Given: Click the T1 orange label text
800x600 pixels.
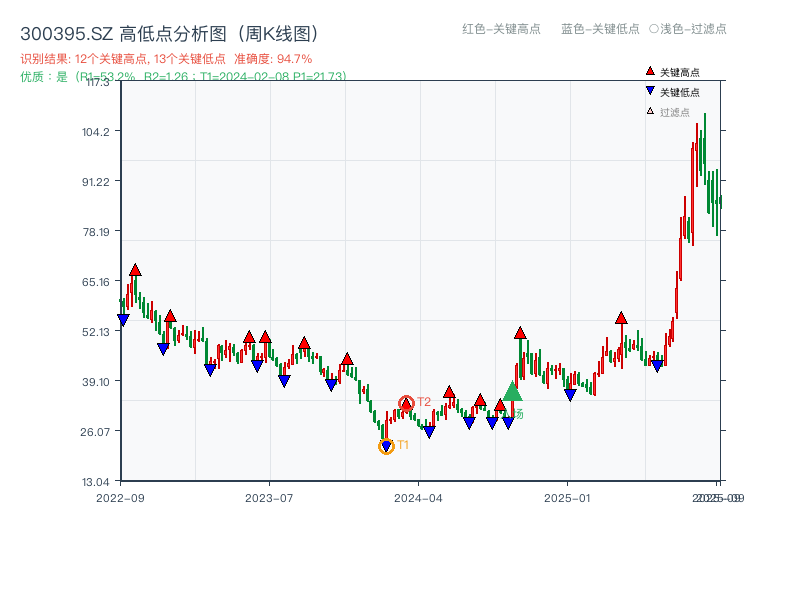Looking at the screenshot, I should pos(403,445).
